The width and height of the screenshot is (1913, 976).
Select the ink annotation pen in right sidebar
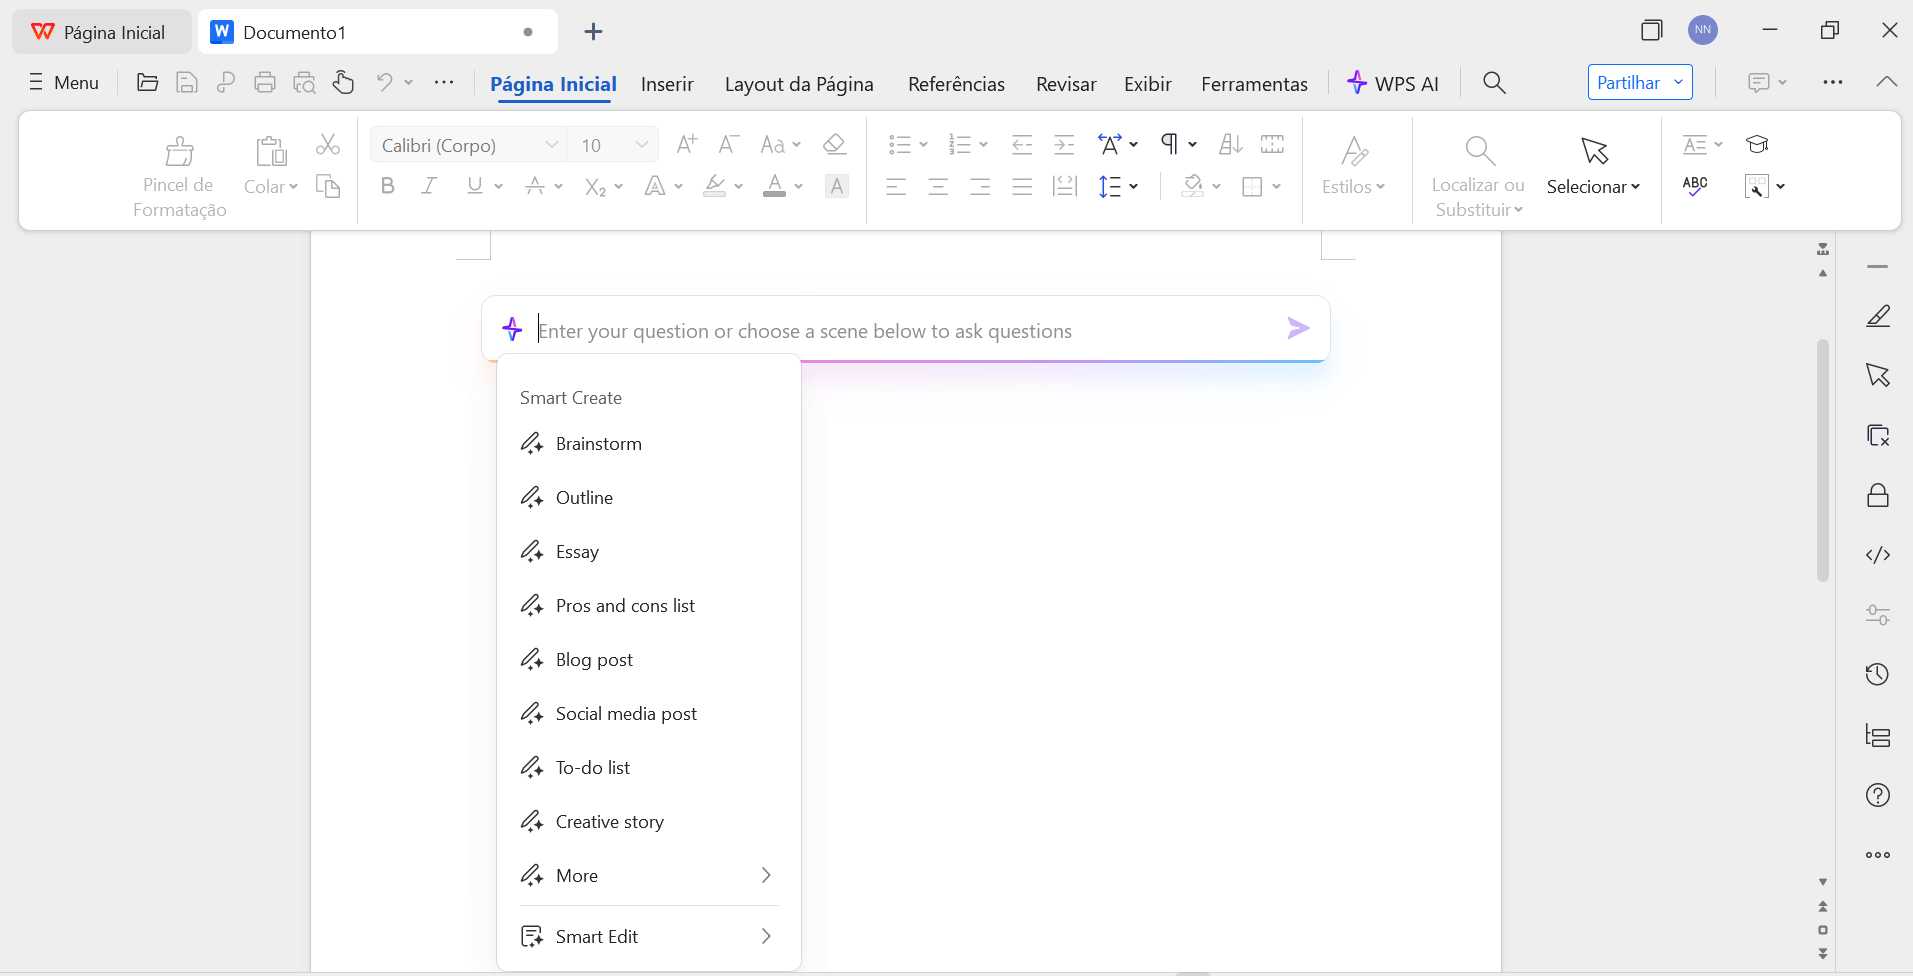tap(1877, 316)
